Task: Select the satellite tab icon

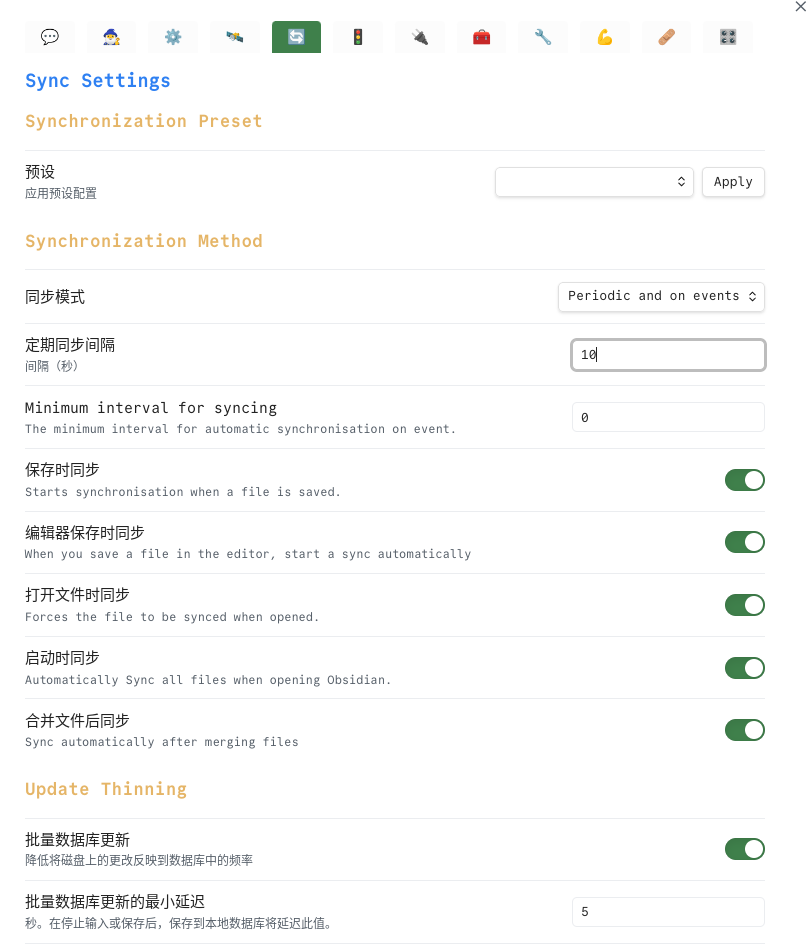Action: [235, 37]
